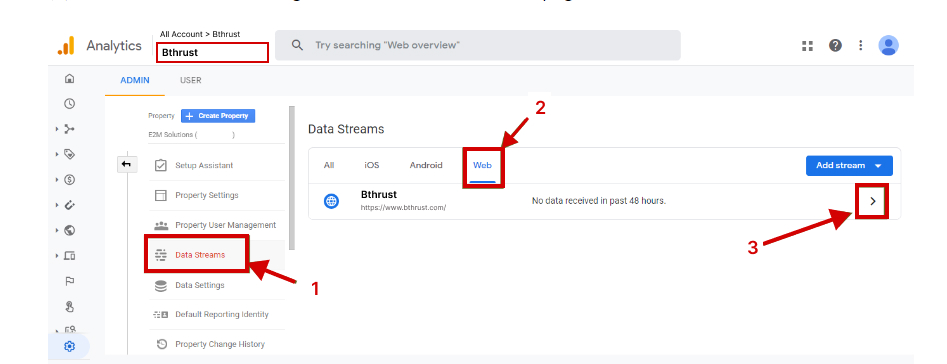Open the Home icon in left sidebar
Viewport: 947px width, 364px height.
69,78
